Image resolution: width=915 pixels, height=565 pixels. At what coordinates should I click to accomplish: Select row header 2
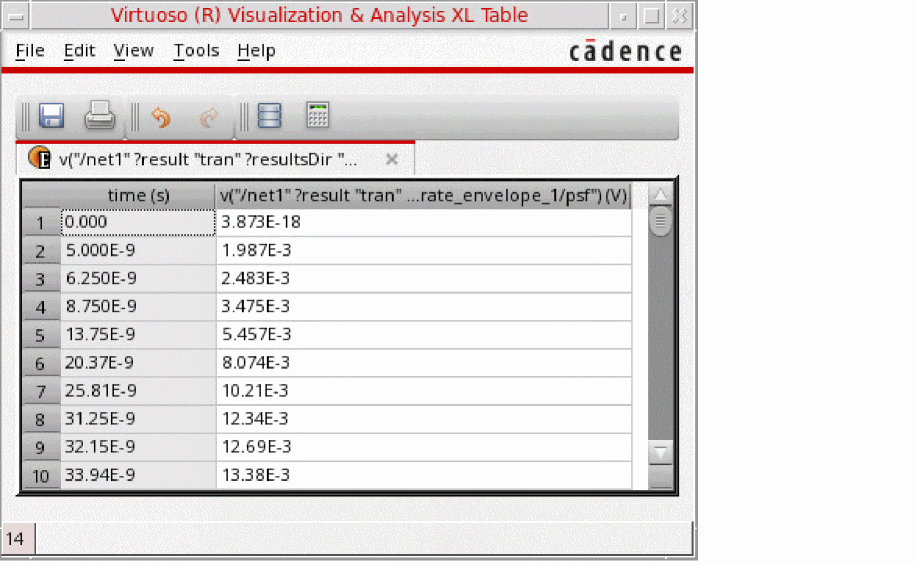pos(41,251)
